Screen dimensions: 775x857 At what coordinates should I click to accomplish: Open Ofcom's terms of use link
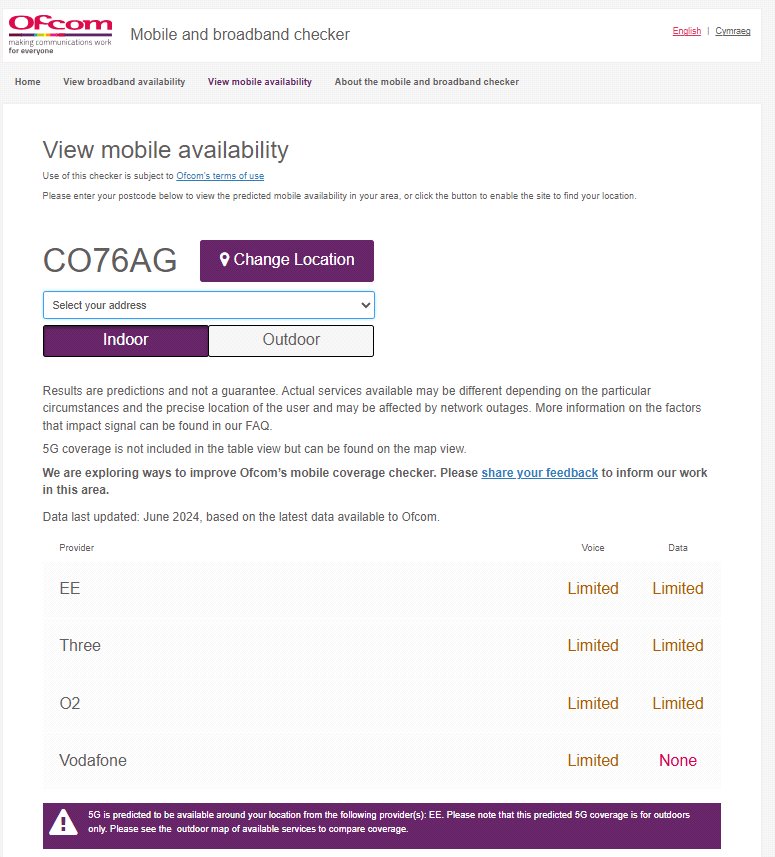click(x=220, y=176)
